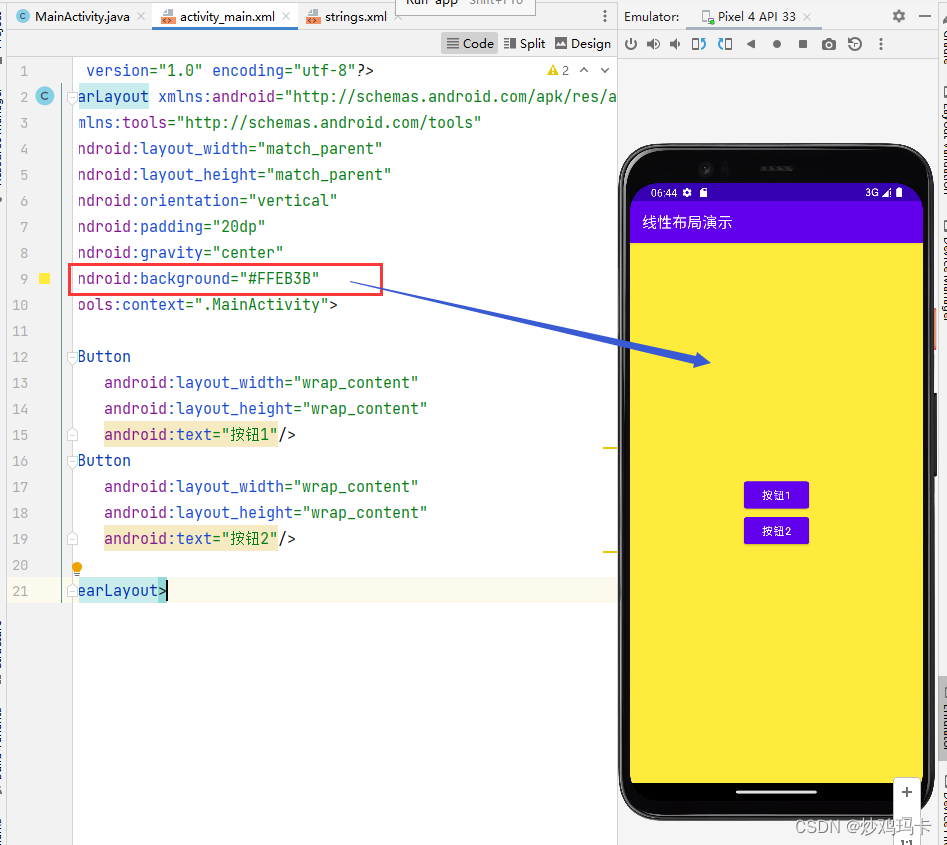
Task: Click the intention lightbulb on line 20
Action: coord(77,568)
